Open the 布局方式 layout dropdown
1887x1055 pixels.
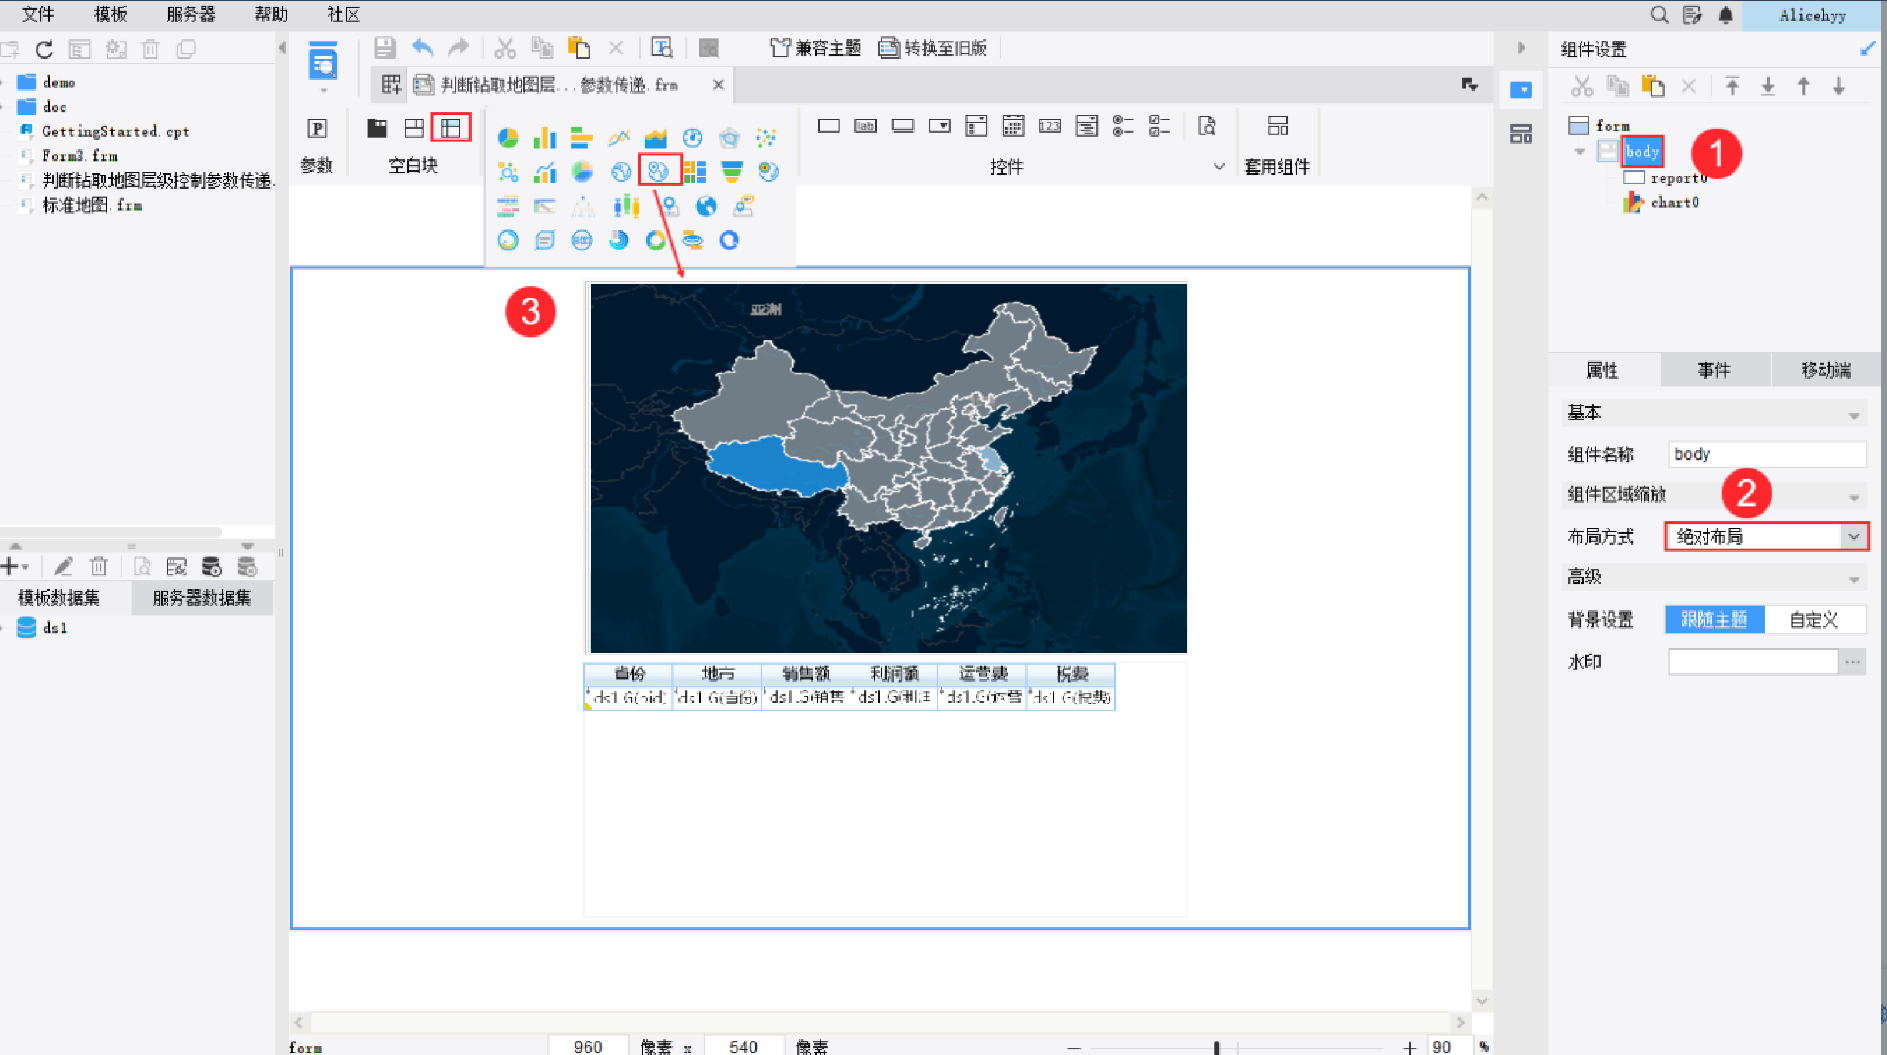click(x=1766, y=537)
